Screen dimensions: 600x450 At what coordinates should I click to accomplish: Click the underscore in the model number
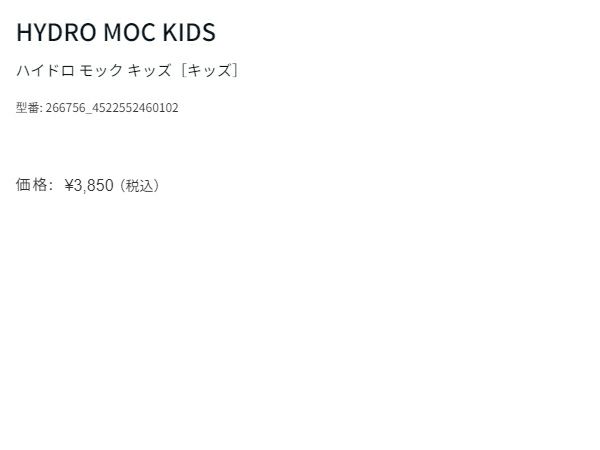(88, 110)
